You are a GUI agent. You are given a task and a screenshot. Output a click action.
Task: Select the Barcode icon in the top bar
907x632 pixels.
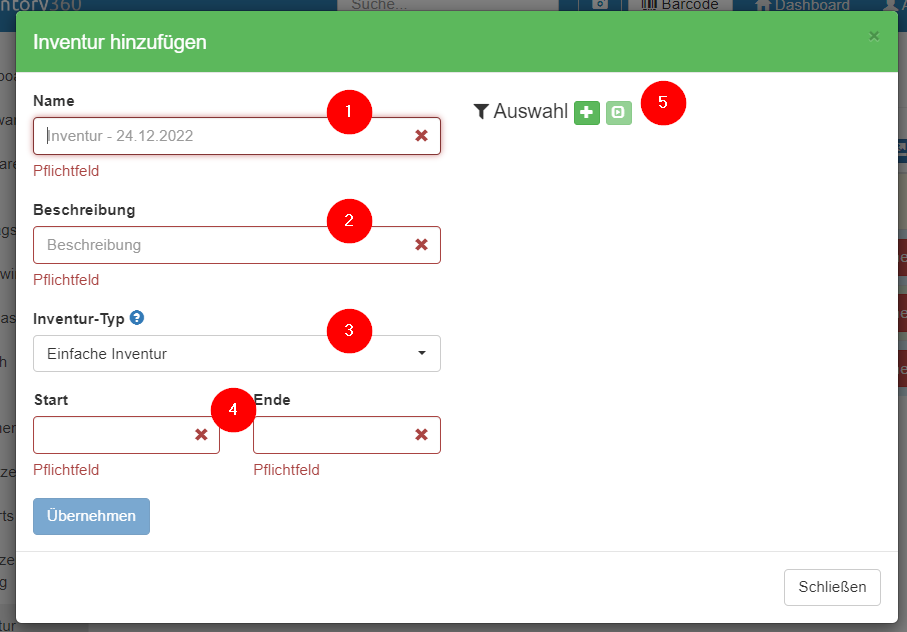[679, 5]
